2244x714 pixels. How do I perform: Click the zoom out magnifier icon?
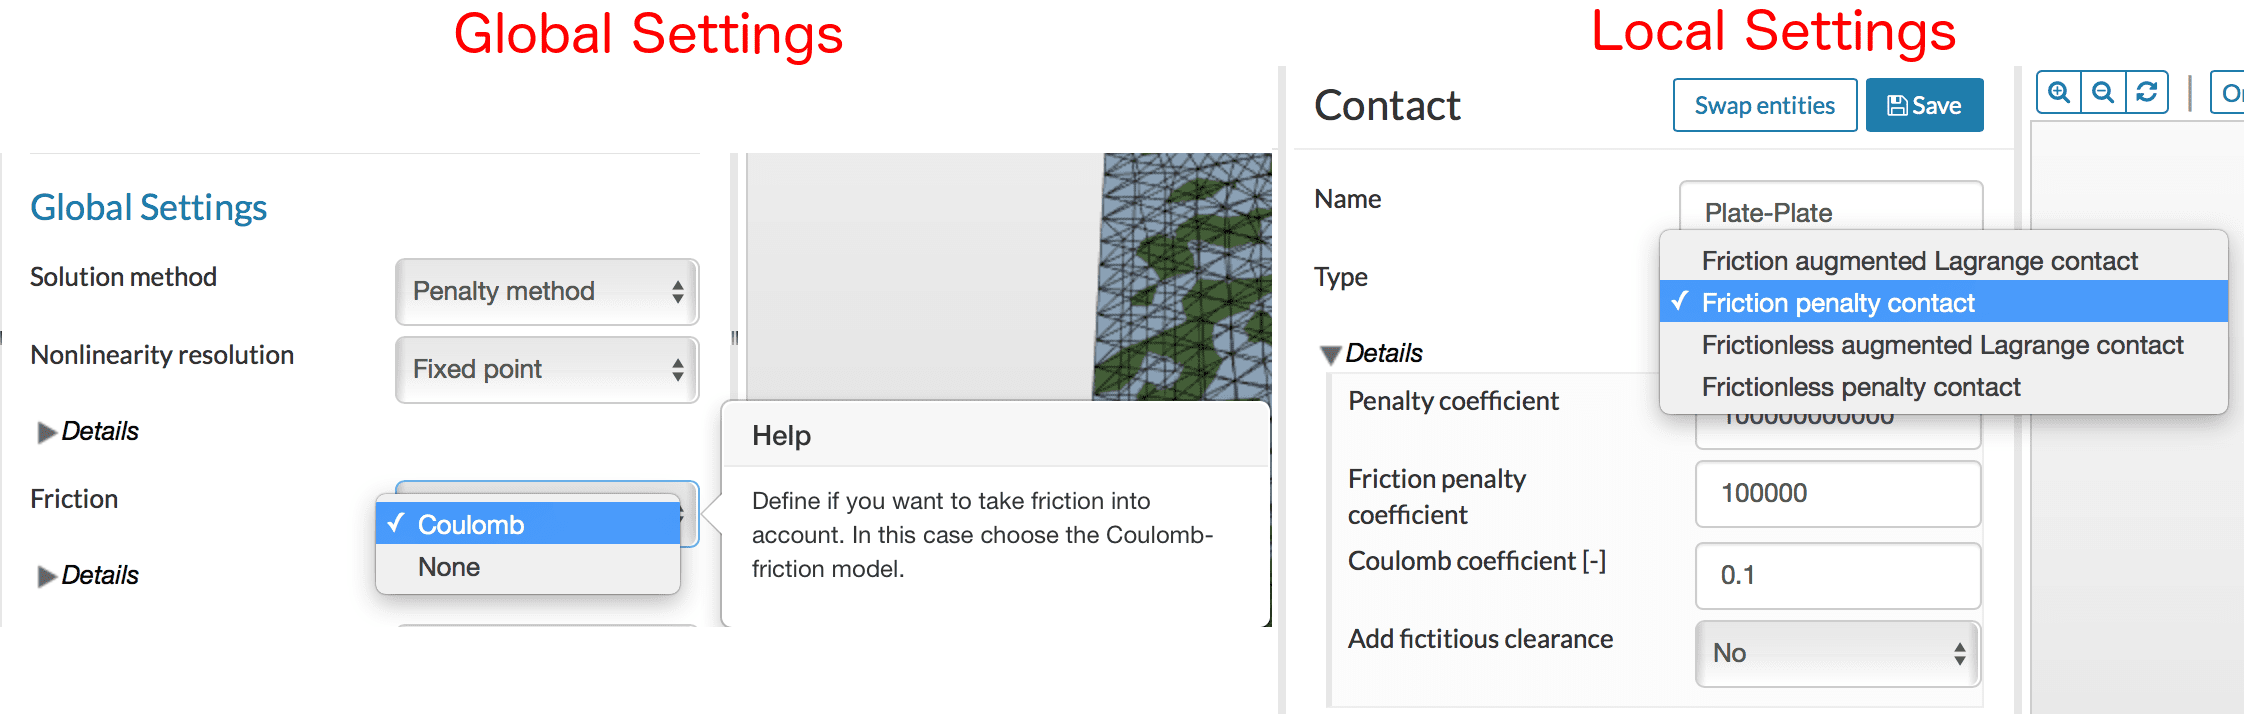(x=2103, y=93)
